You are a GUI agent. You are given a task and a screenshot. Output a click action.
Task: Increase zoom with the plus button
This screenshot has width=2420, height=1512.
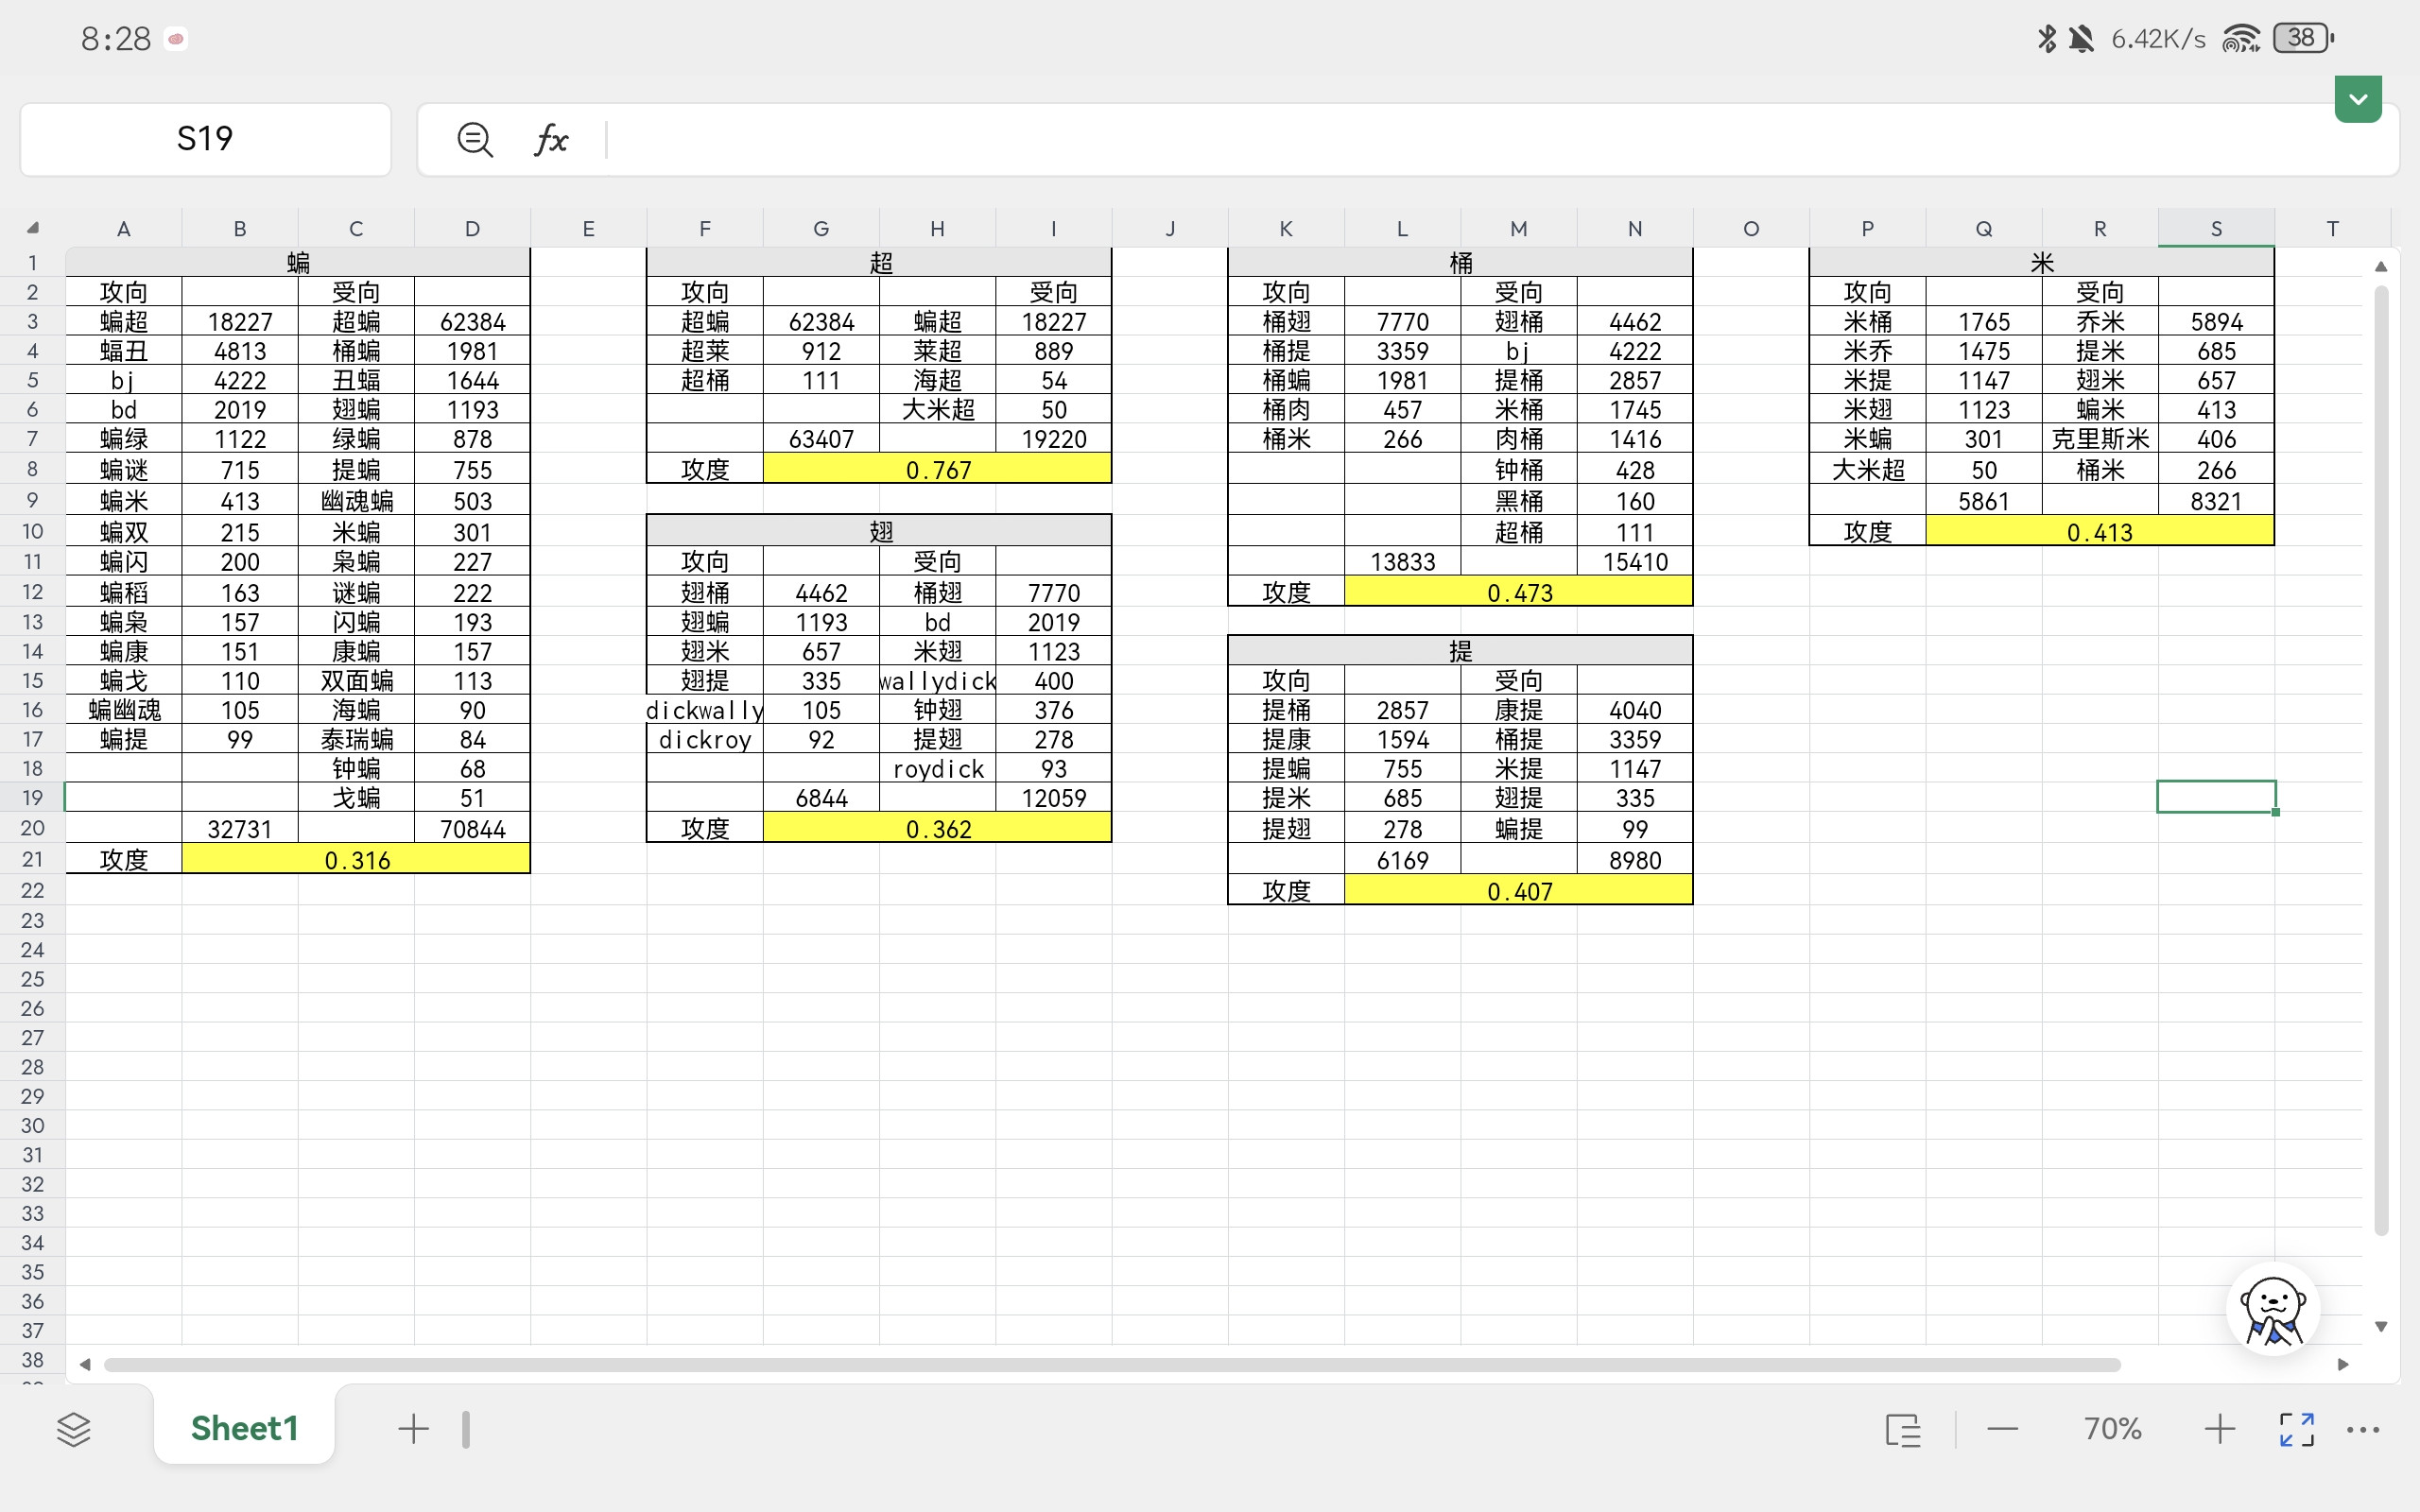click(x=2219, y=1429)
